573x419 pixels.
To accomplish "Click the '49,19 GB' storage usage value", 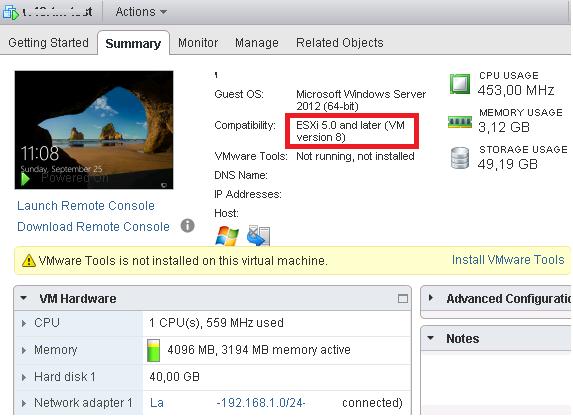I will tap(508, 164).
